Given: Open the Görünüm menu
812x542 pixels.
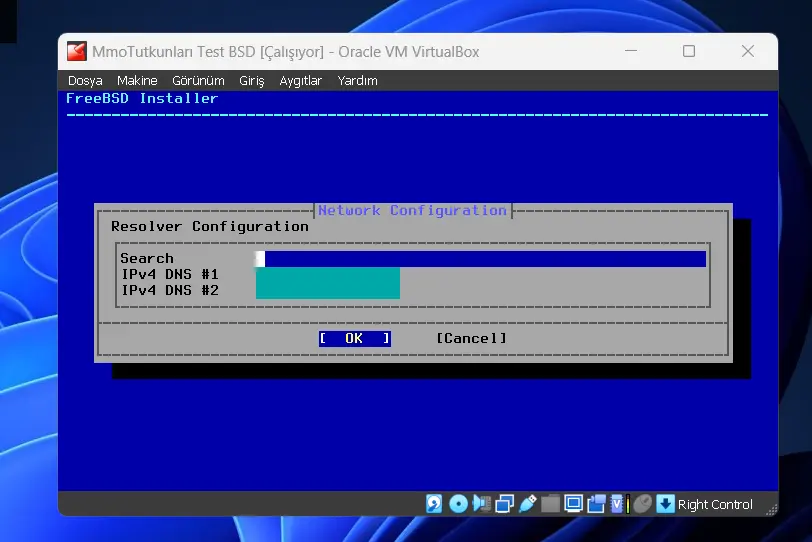Looking at the screenshot, I should (x=198, y=81).
